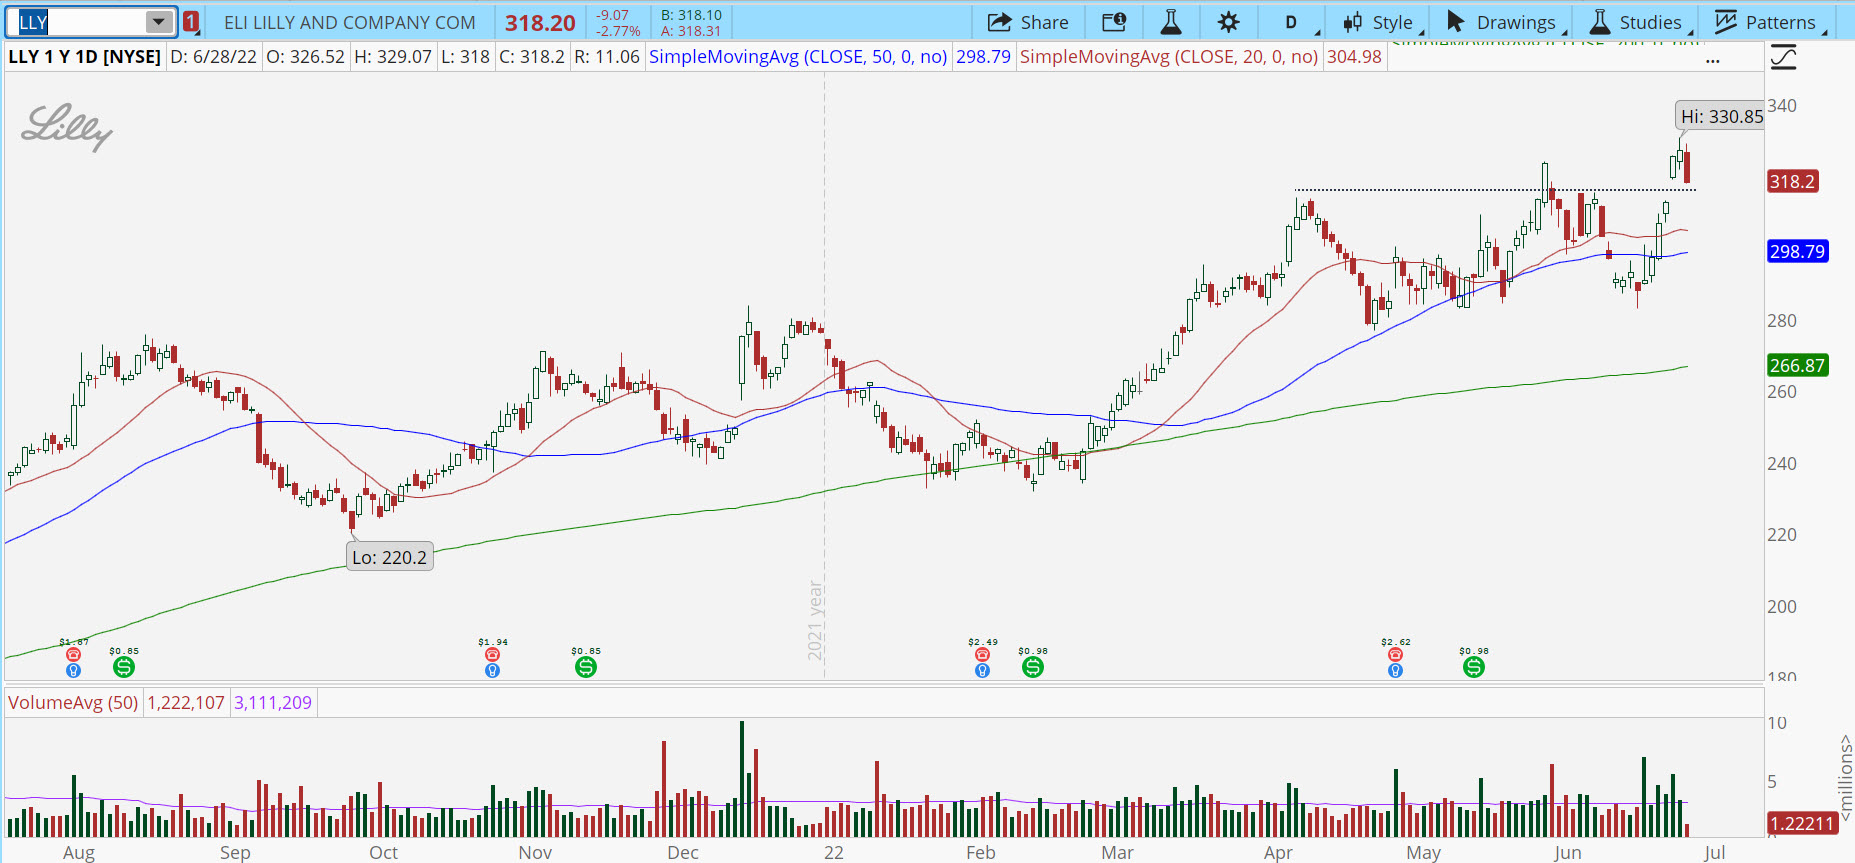Click the 318.20 last price in the toolbar

tap(540, 23)
